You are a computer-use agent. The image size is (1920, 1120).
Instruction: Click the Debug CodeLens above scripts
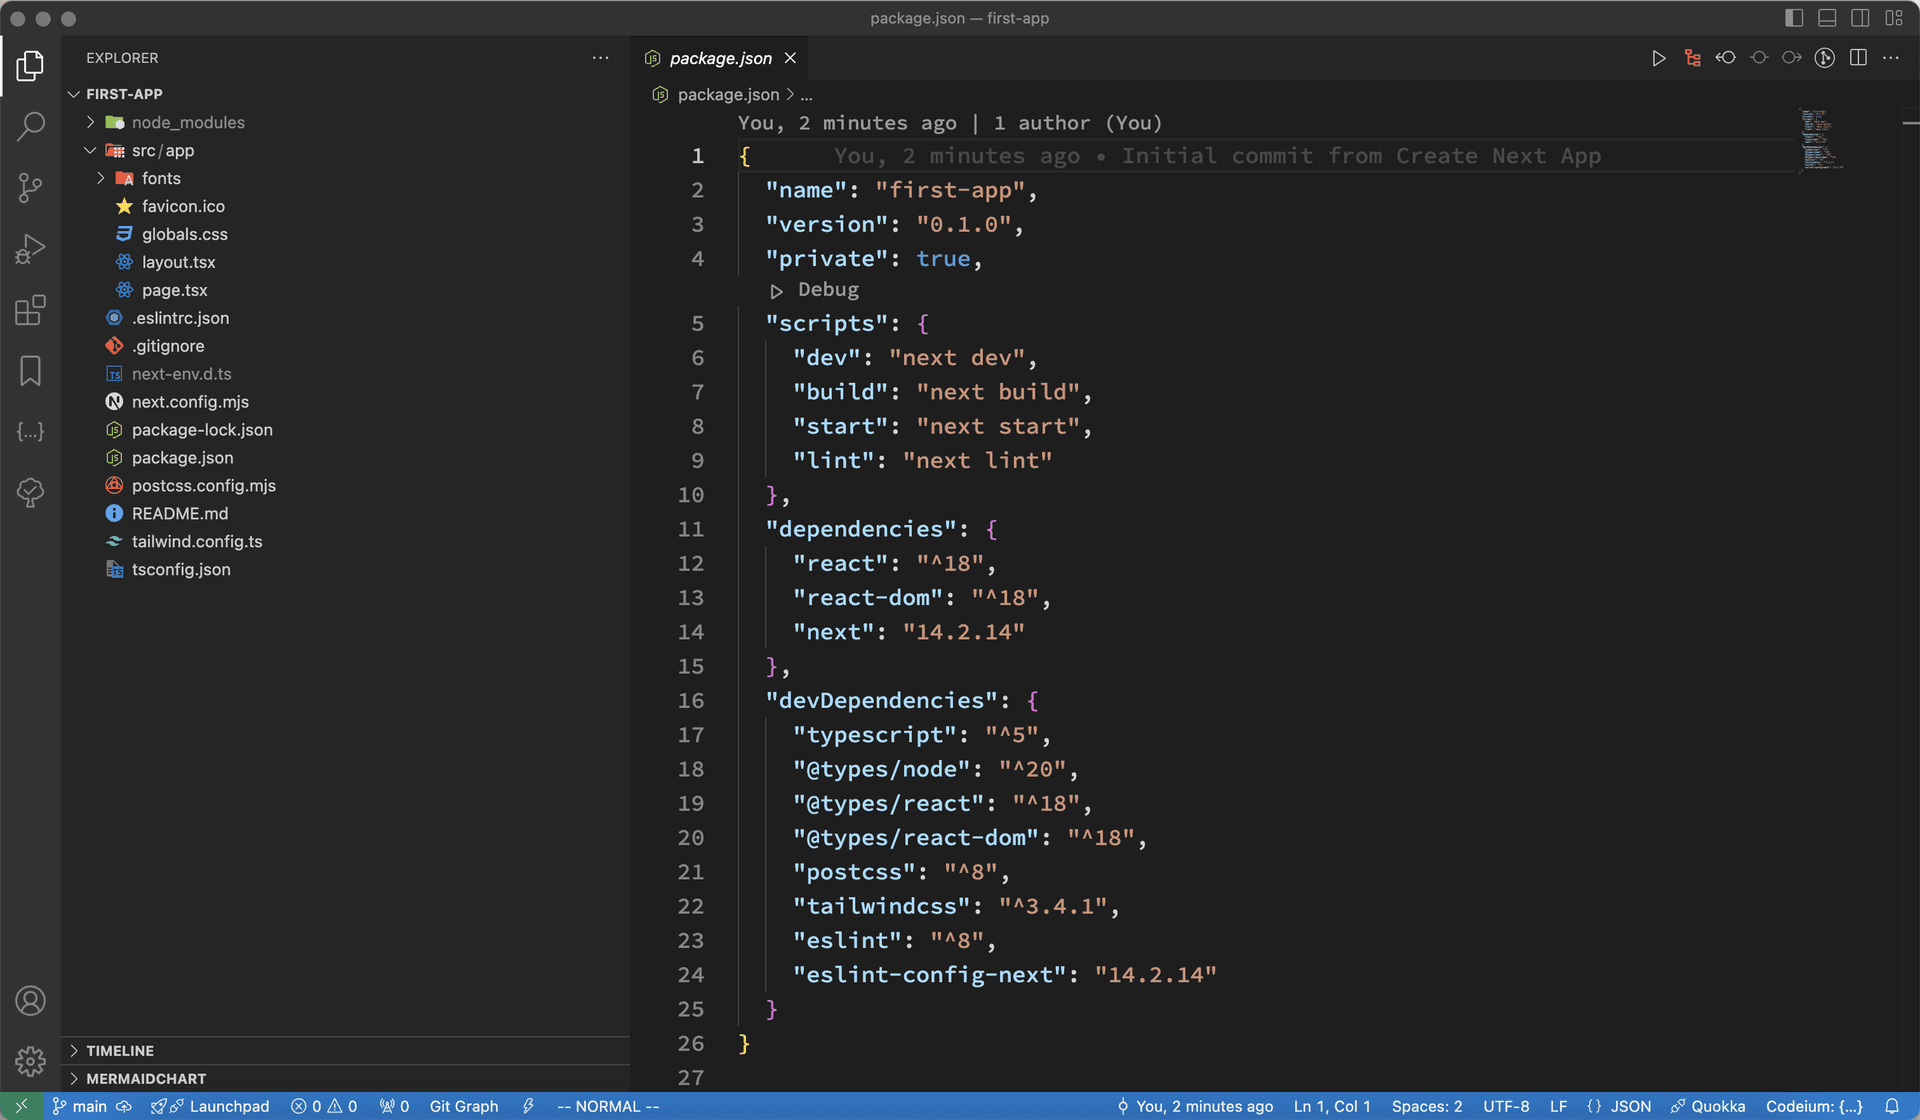[x=828, y=289]
